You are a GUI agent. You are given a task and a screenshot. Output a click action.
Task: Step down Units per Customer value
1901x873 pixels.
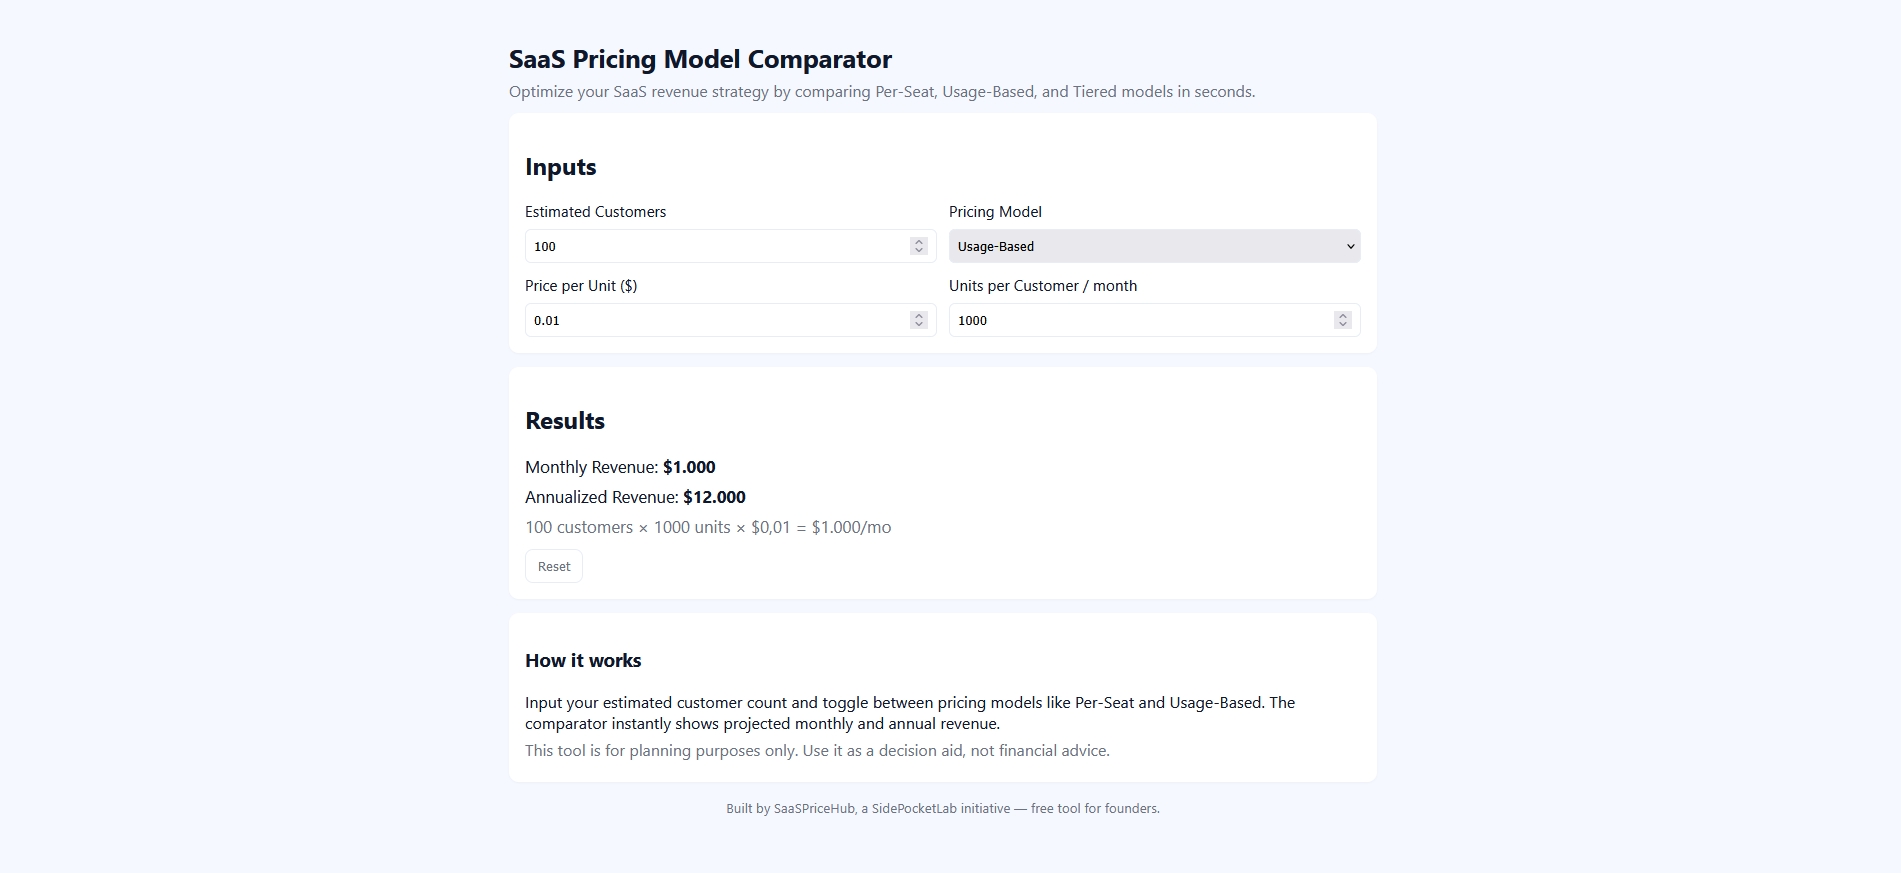point(1343,325)
